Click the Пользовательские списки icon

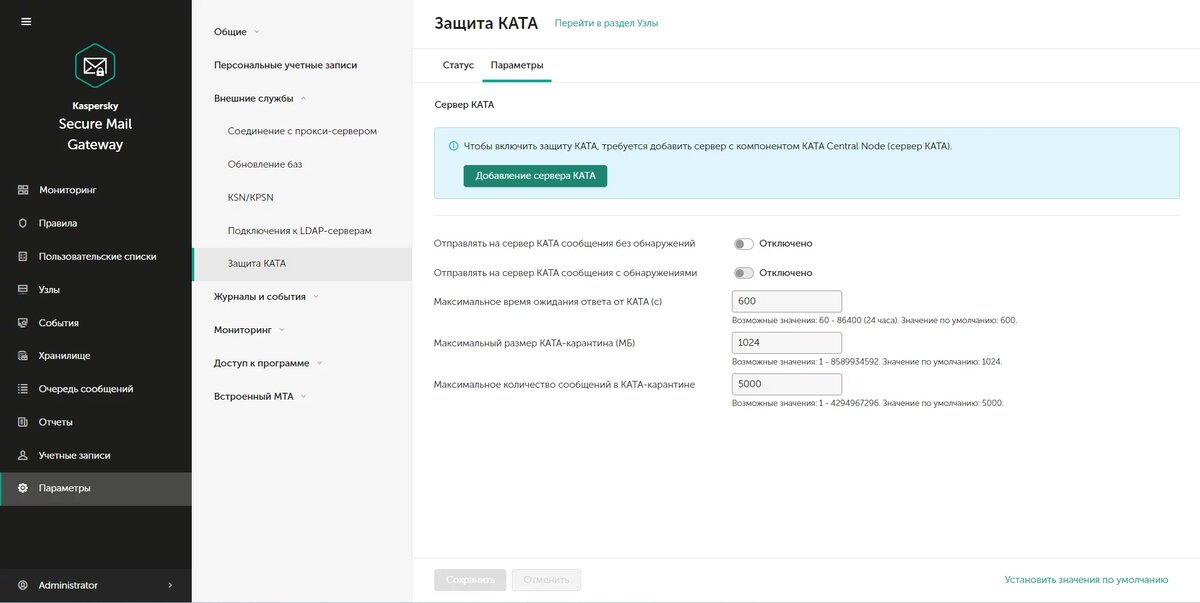(x=23, y=256)
